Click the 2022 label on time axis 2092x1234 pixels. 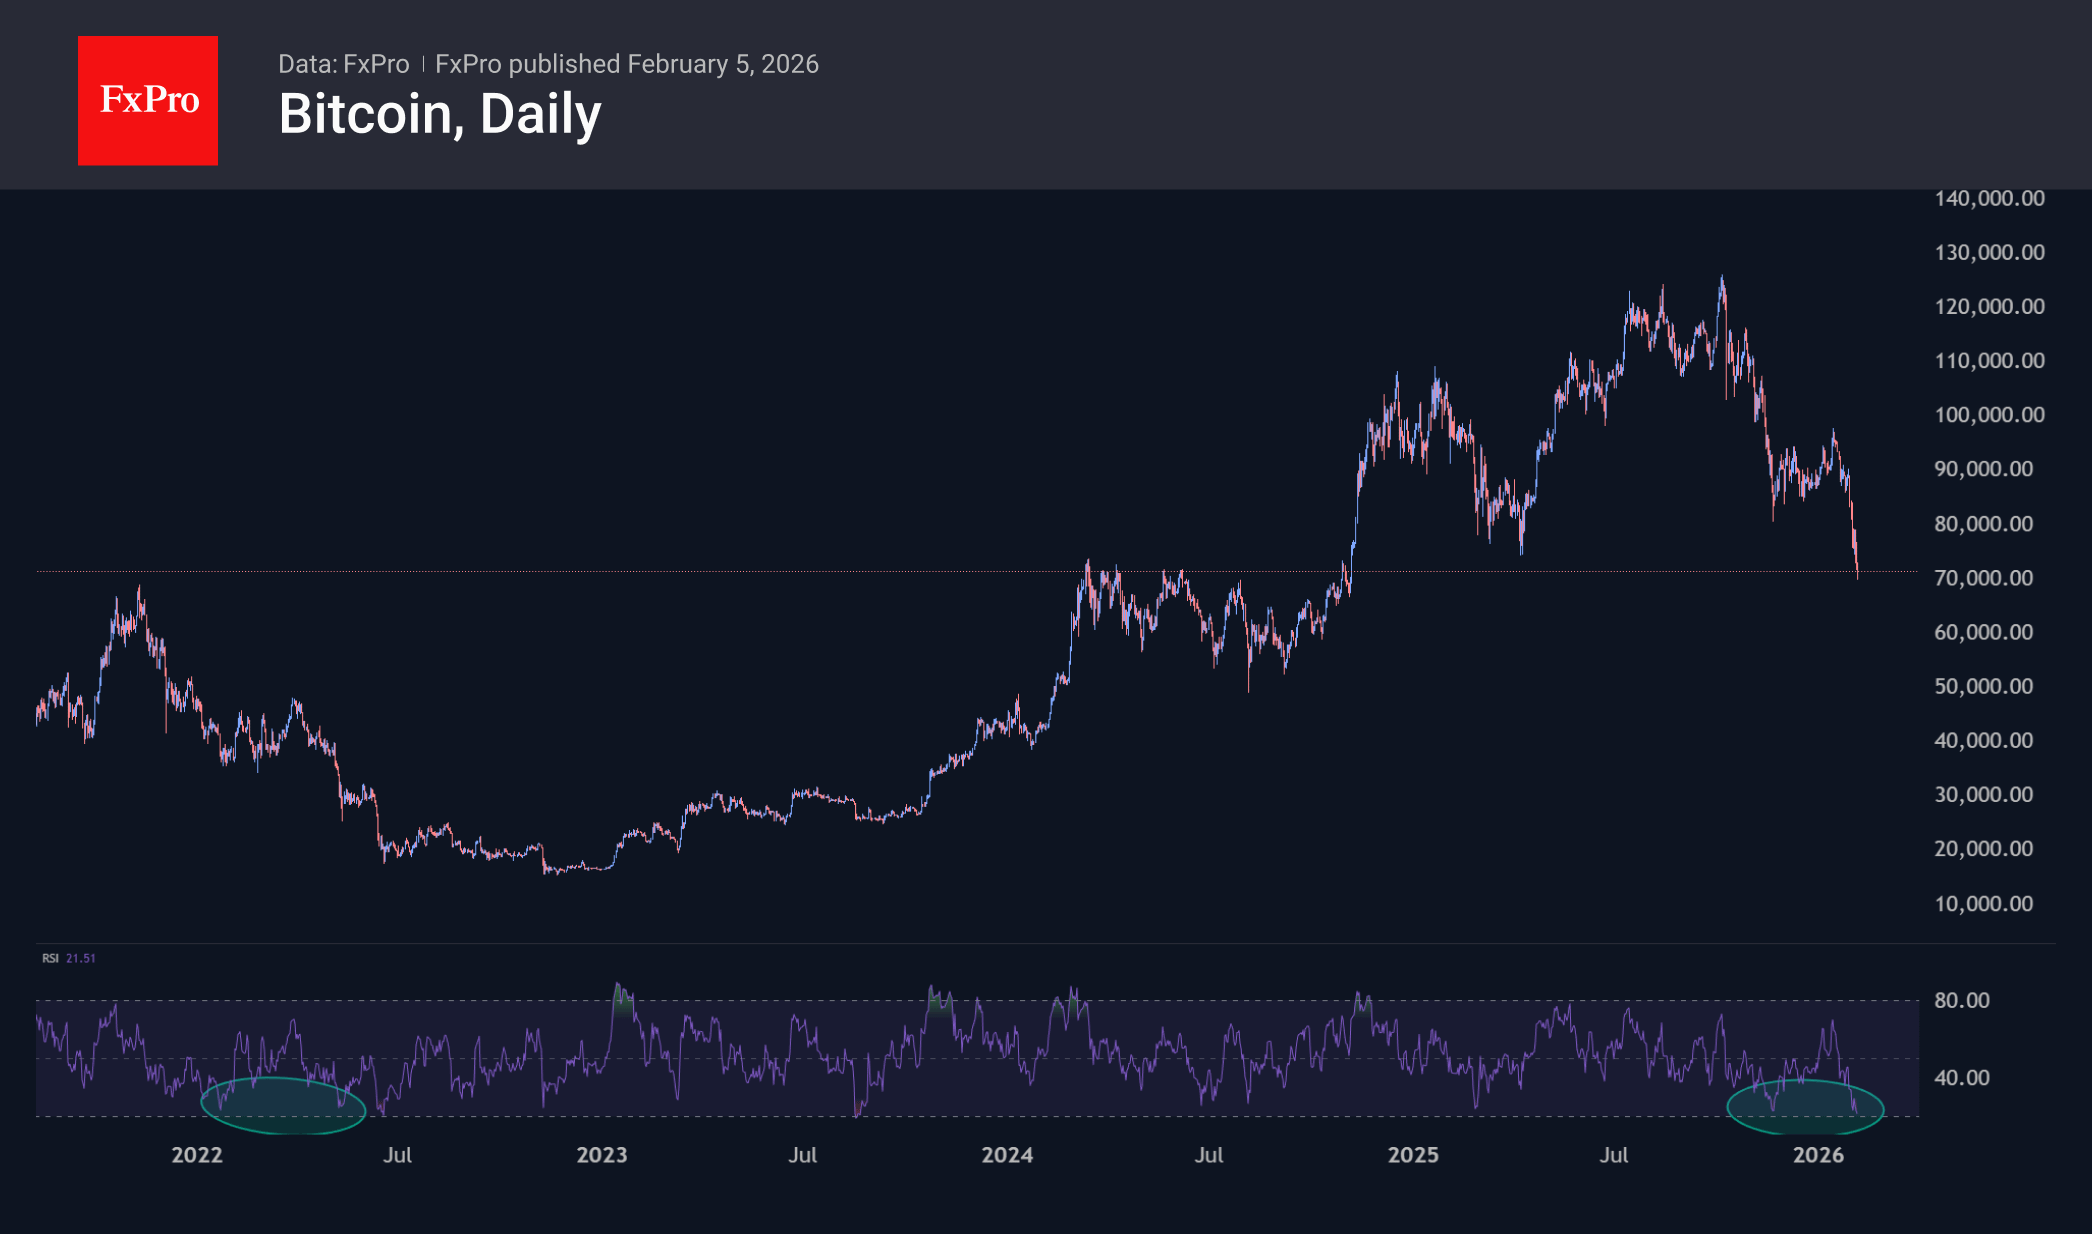point(197,1155)
